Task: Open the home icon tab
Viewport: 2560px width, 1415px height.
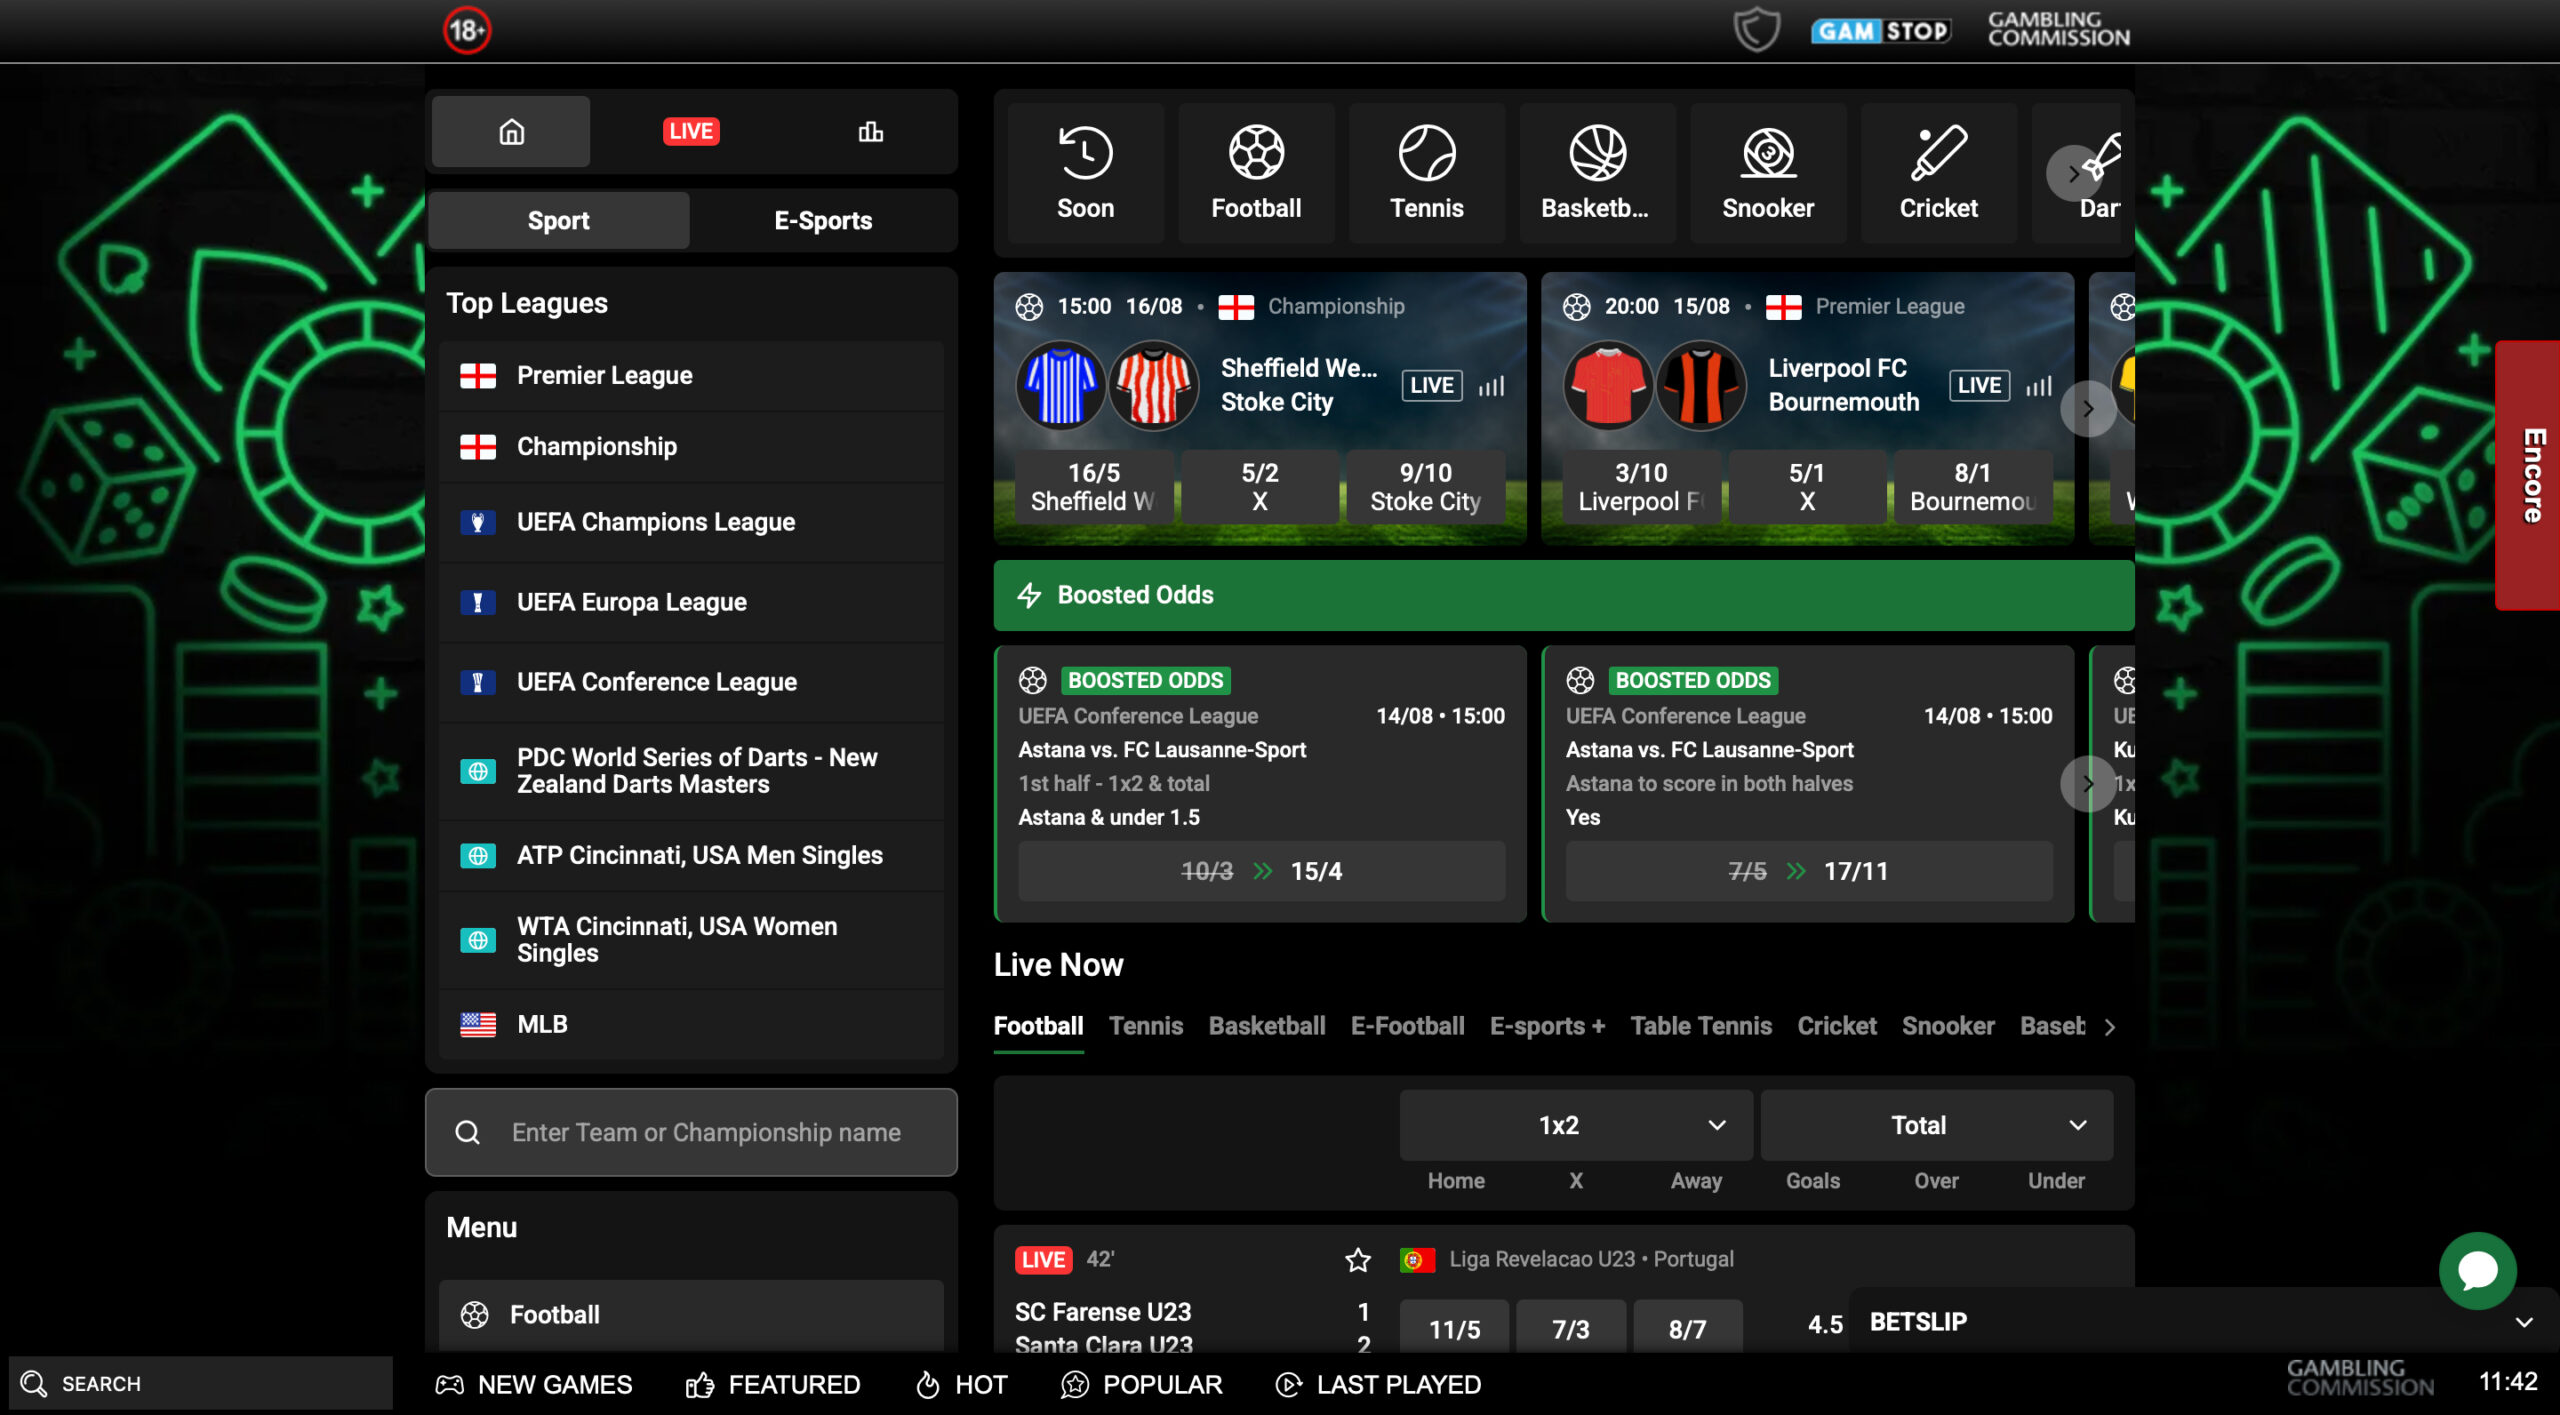Action: [x=511, y=131]
